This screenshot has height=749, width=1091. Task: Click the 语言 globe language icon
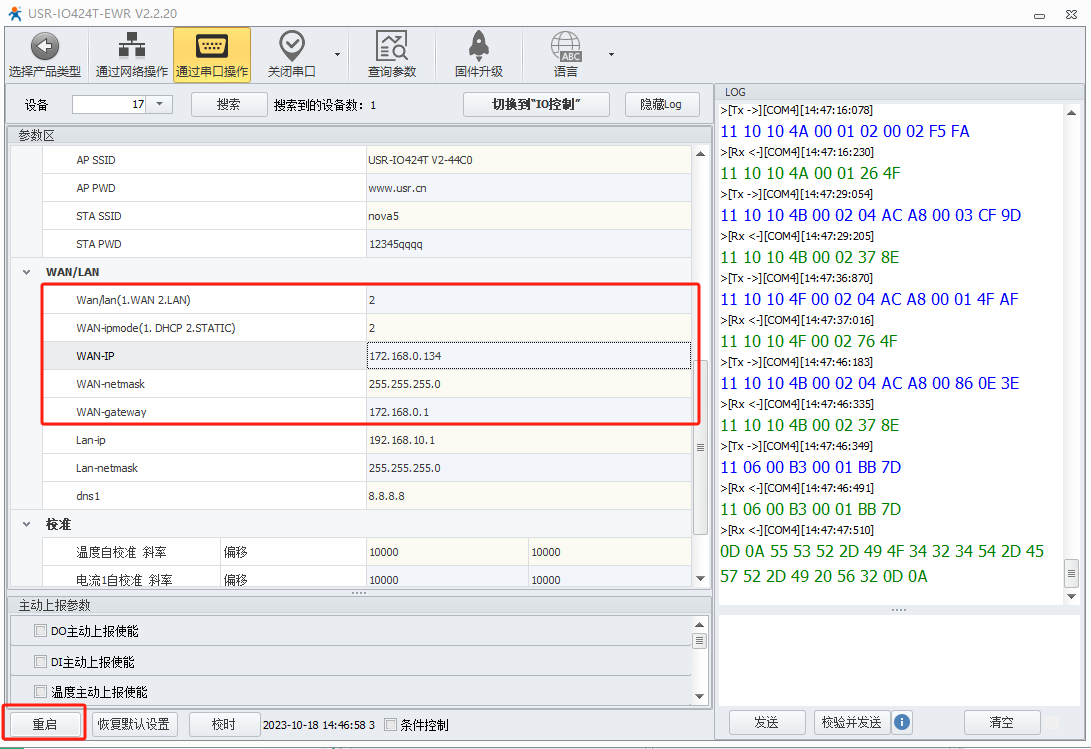[x=565, y=46]
